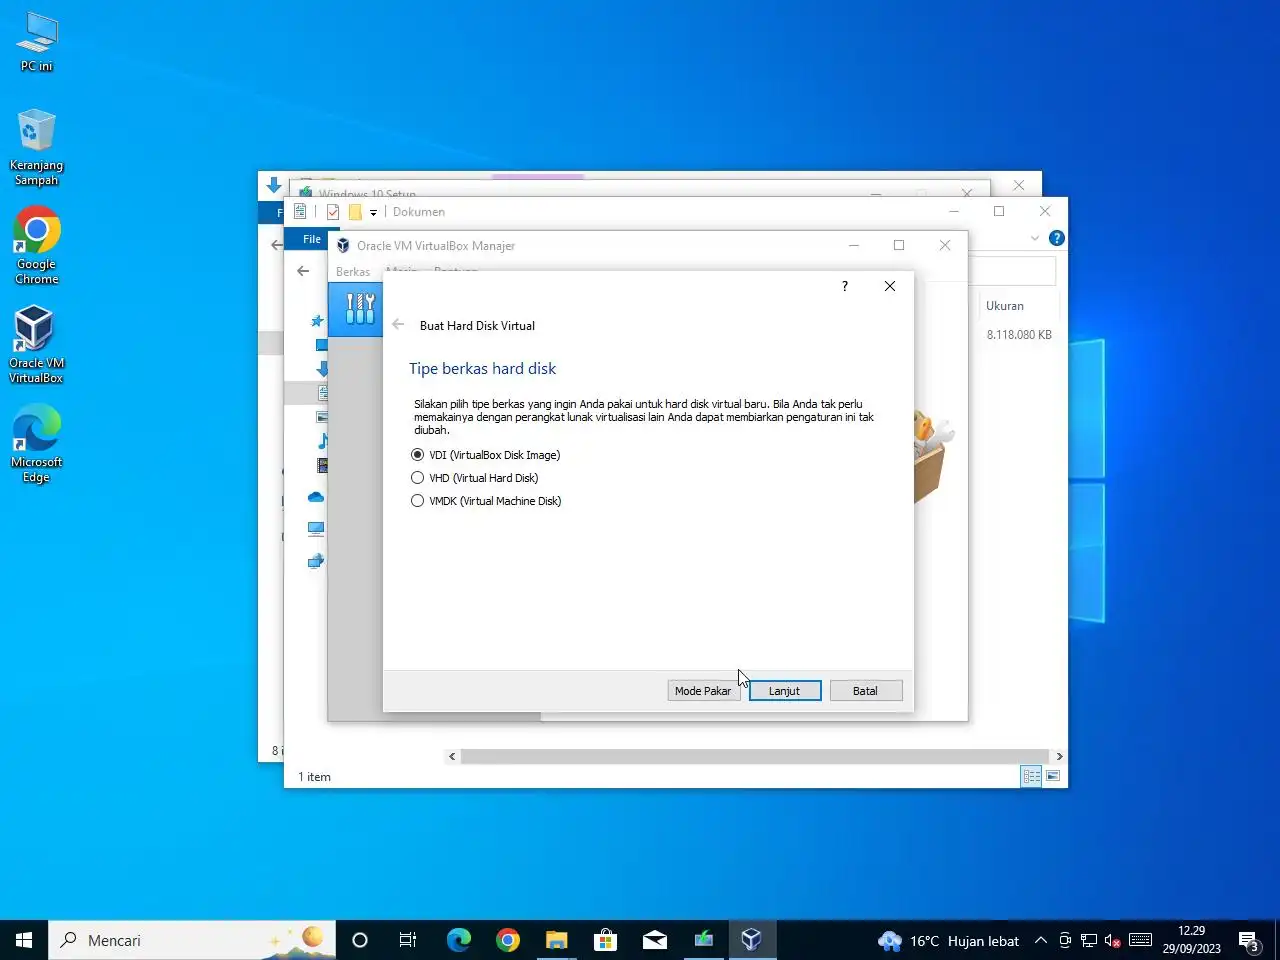Click the 8.118.080 KB size cell

pyautogui.click(x=1019, y=335)
